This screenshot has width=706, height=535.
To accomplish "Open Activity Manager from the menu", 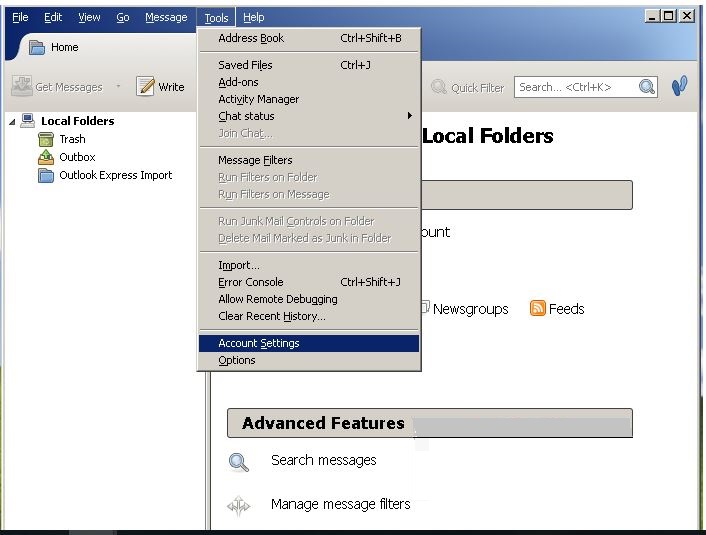I will pyautogui.click(x=309, y=99).
